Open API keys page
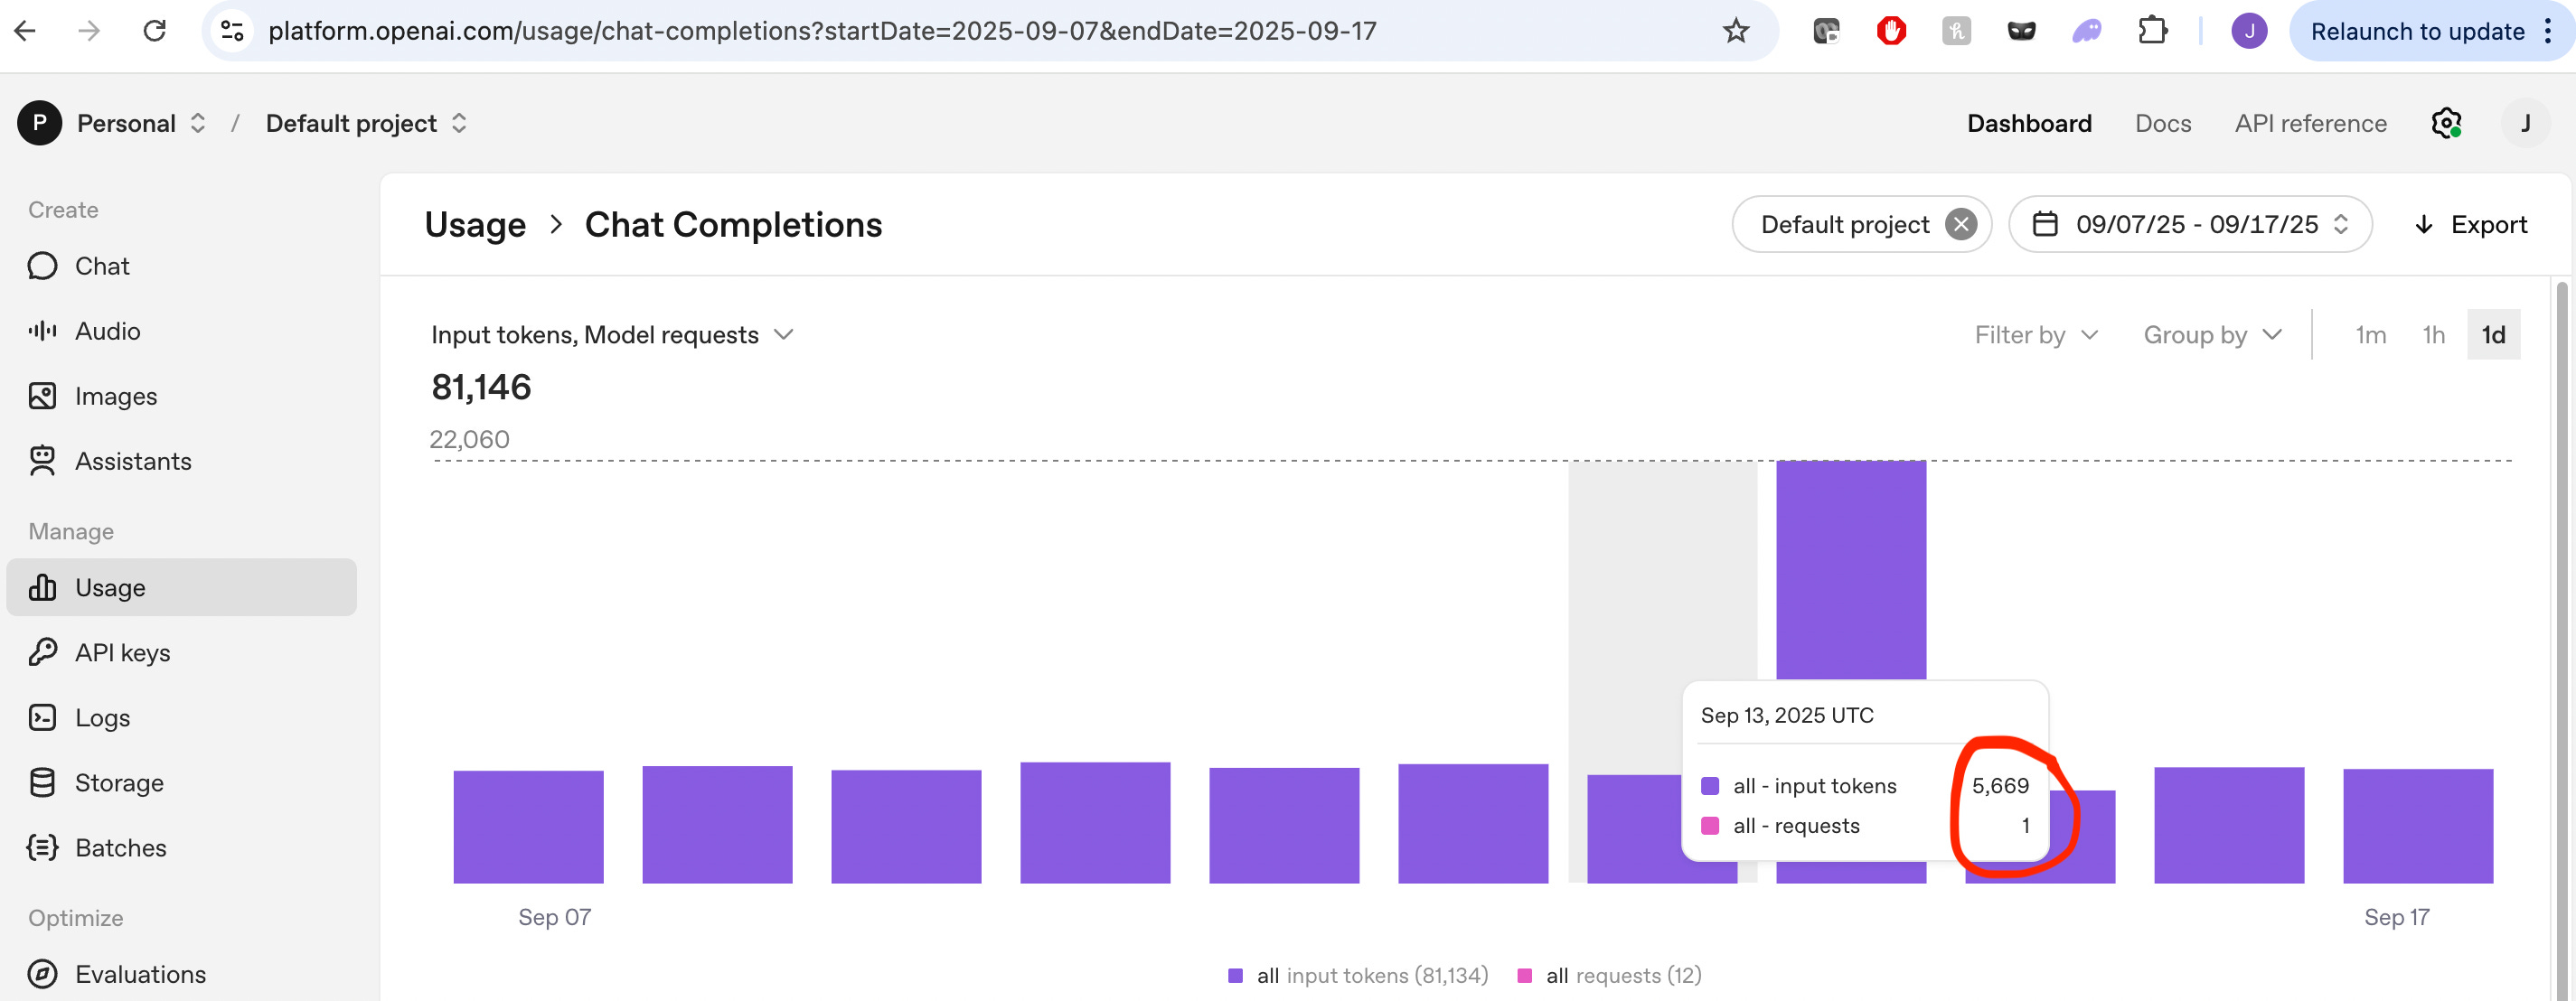The image size is (2576, 1001). point(122,653)
